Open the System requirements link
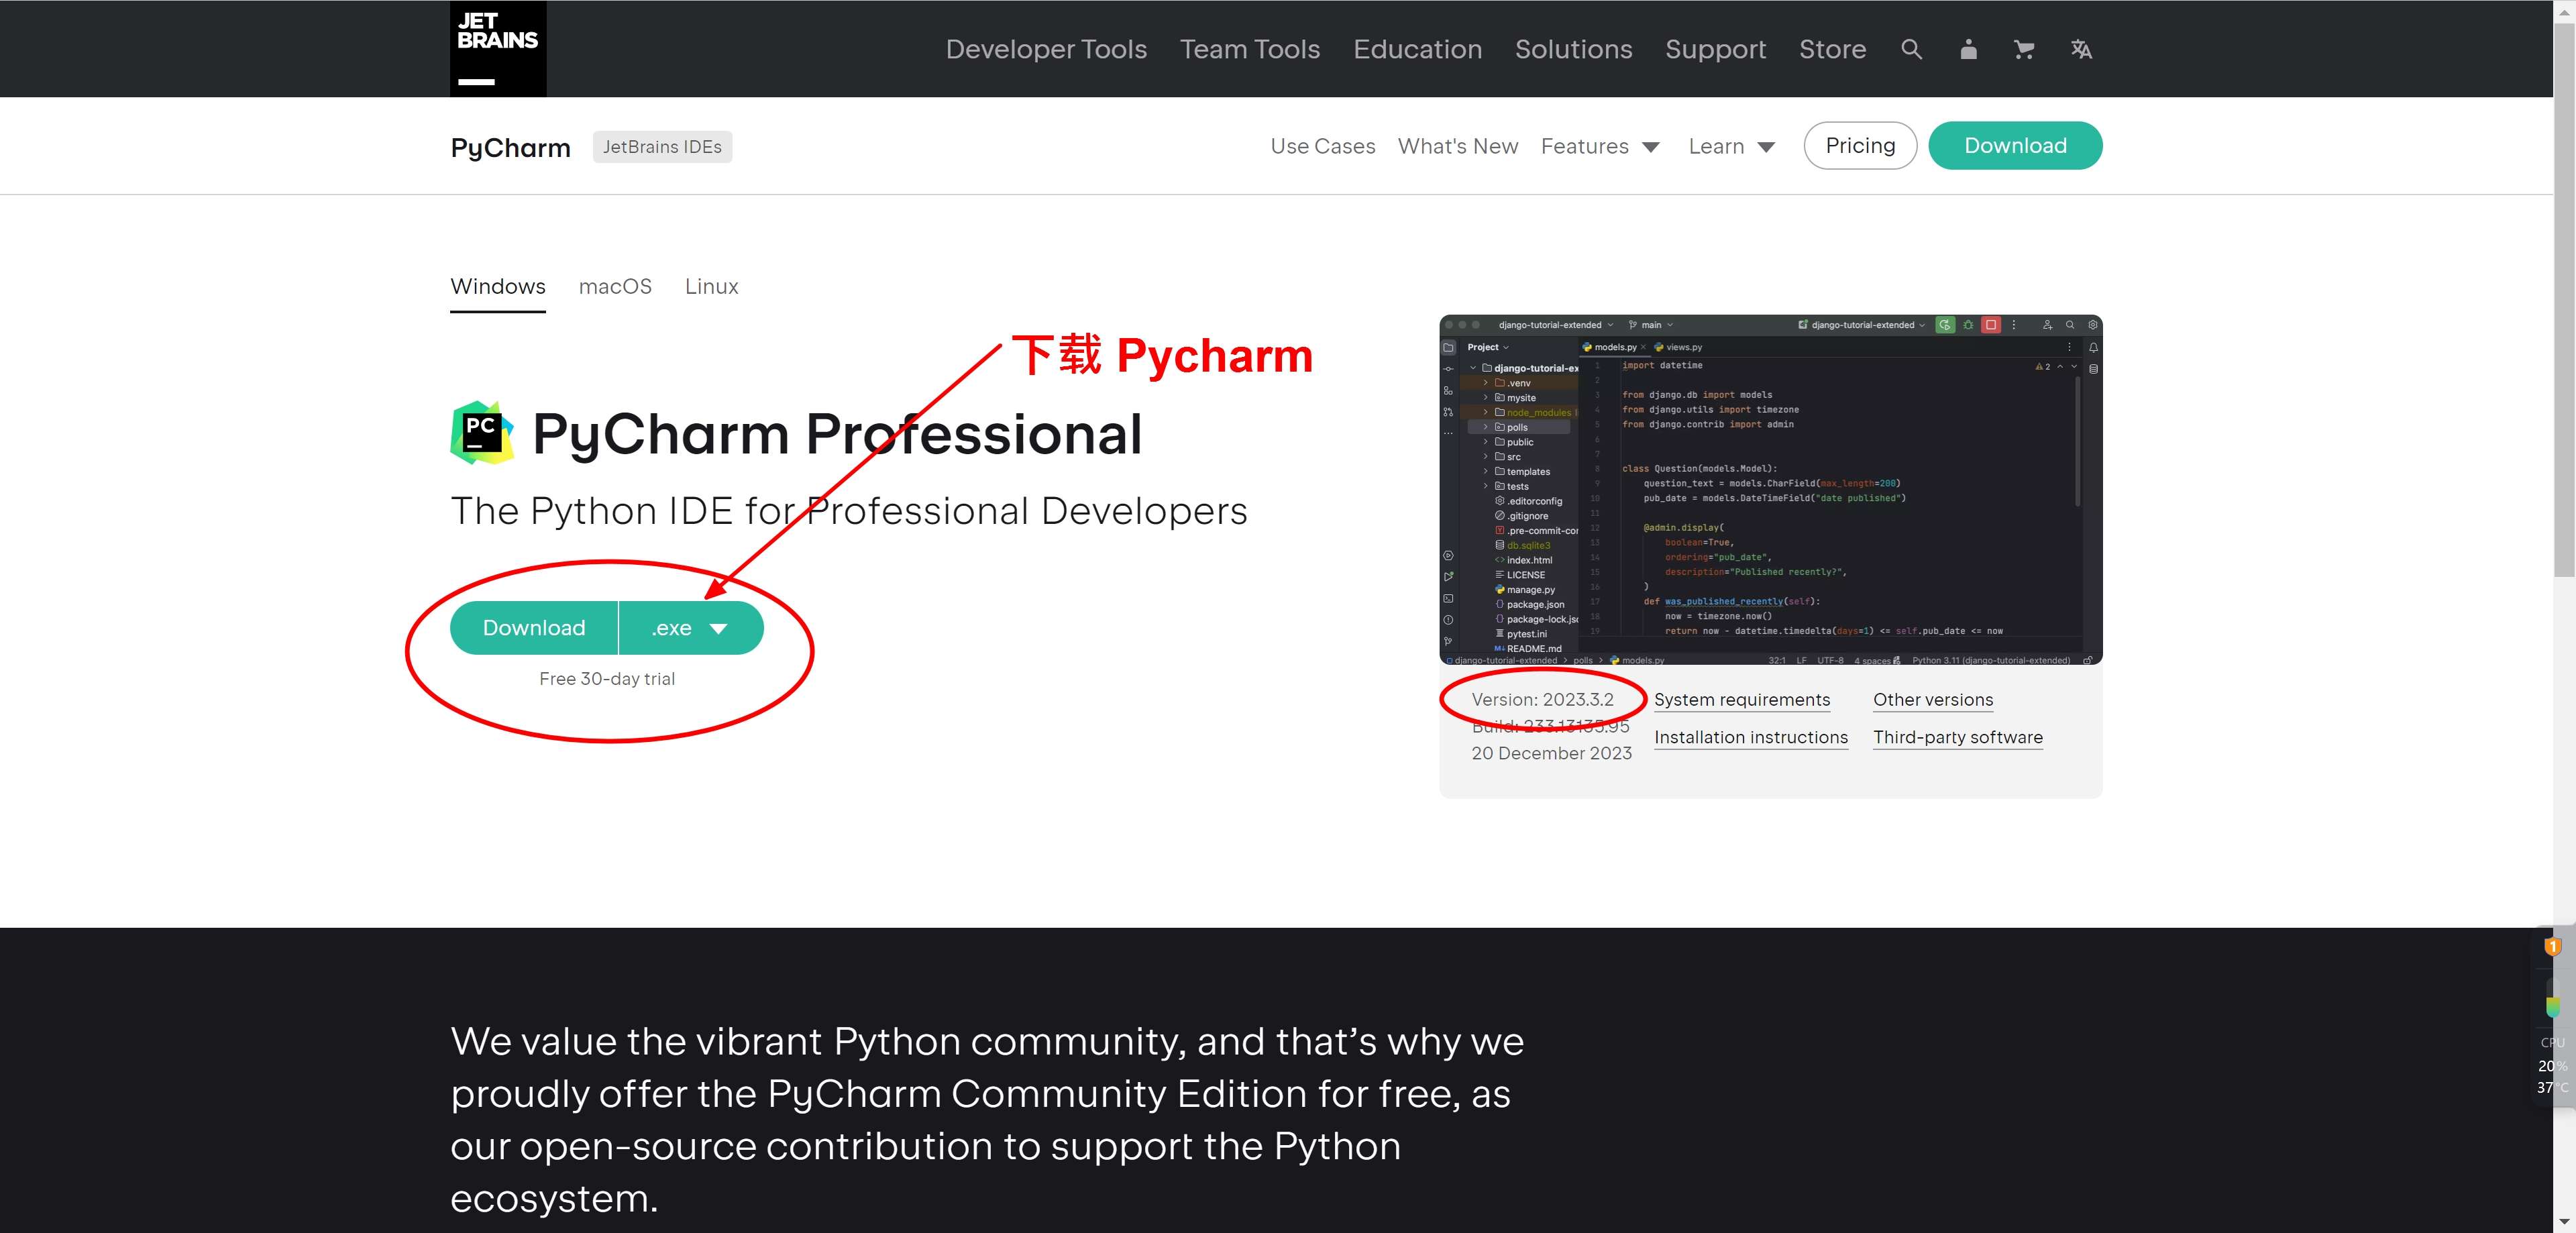 click(1742, 700)
